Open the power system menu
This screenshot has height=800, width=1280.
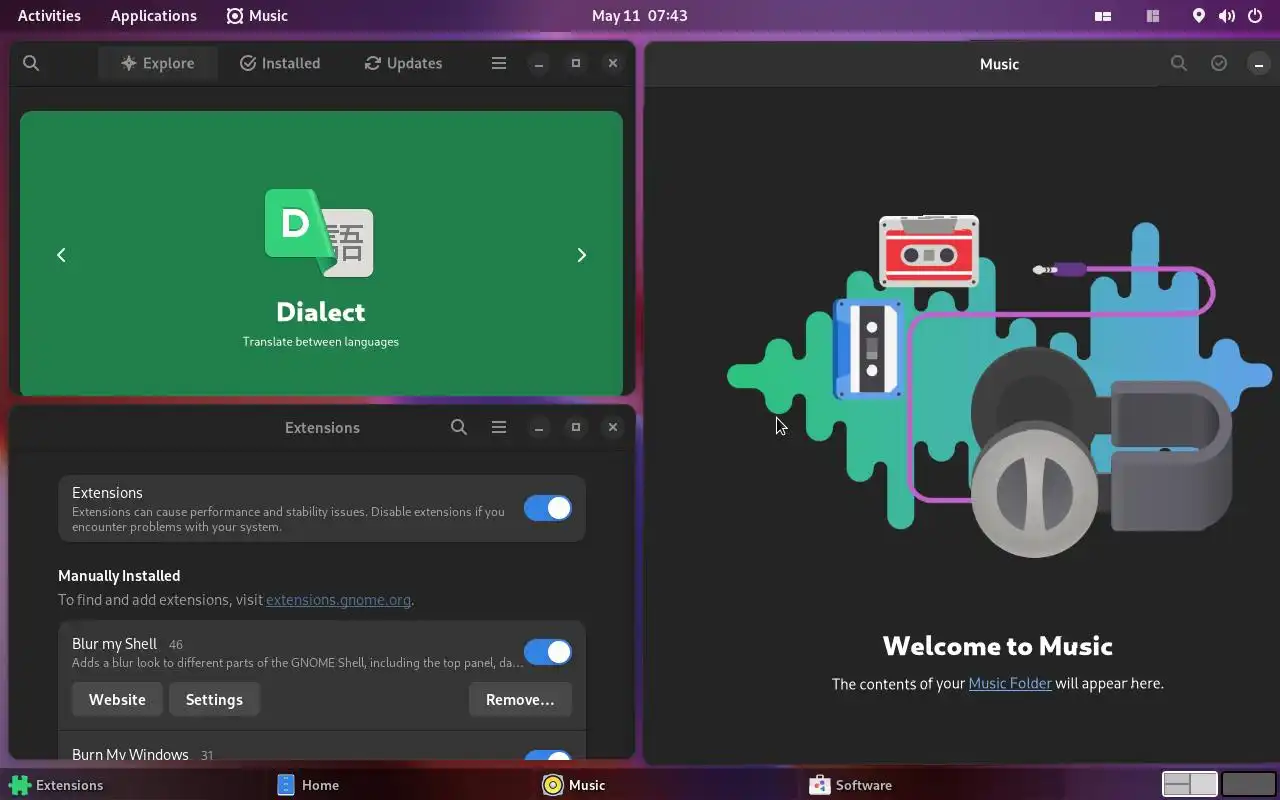pos(1255,16)
